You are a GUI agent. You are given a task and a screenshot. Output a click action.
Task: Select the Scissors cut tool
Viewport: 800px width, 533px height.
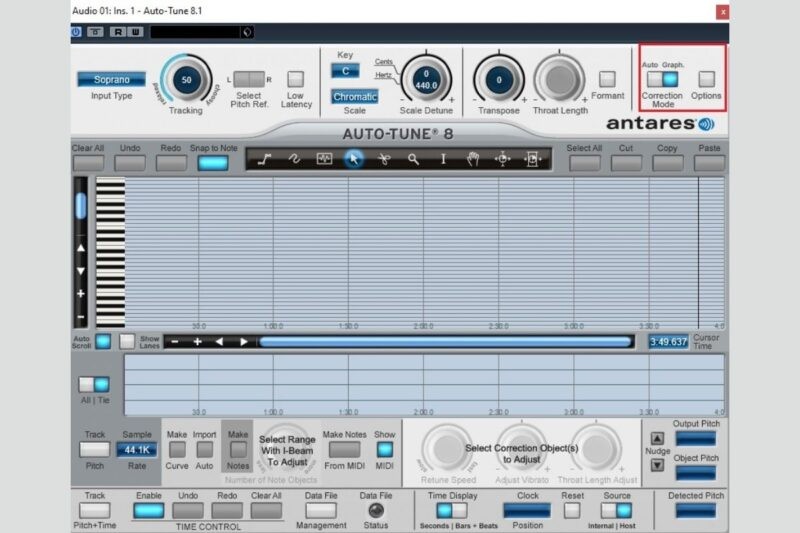(x=384, y=159)
